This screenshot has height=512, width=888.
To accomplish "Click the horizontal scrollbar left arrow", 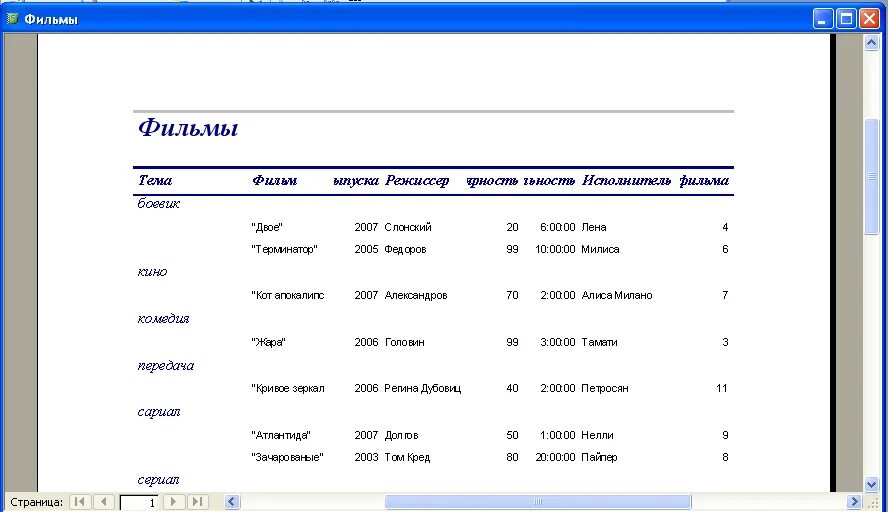I will pos(232,502).
